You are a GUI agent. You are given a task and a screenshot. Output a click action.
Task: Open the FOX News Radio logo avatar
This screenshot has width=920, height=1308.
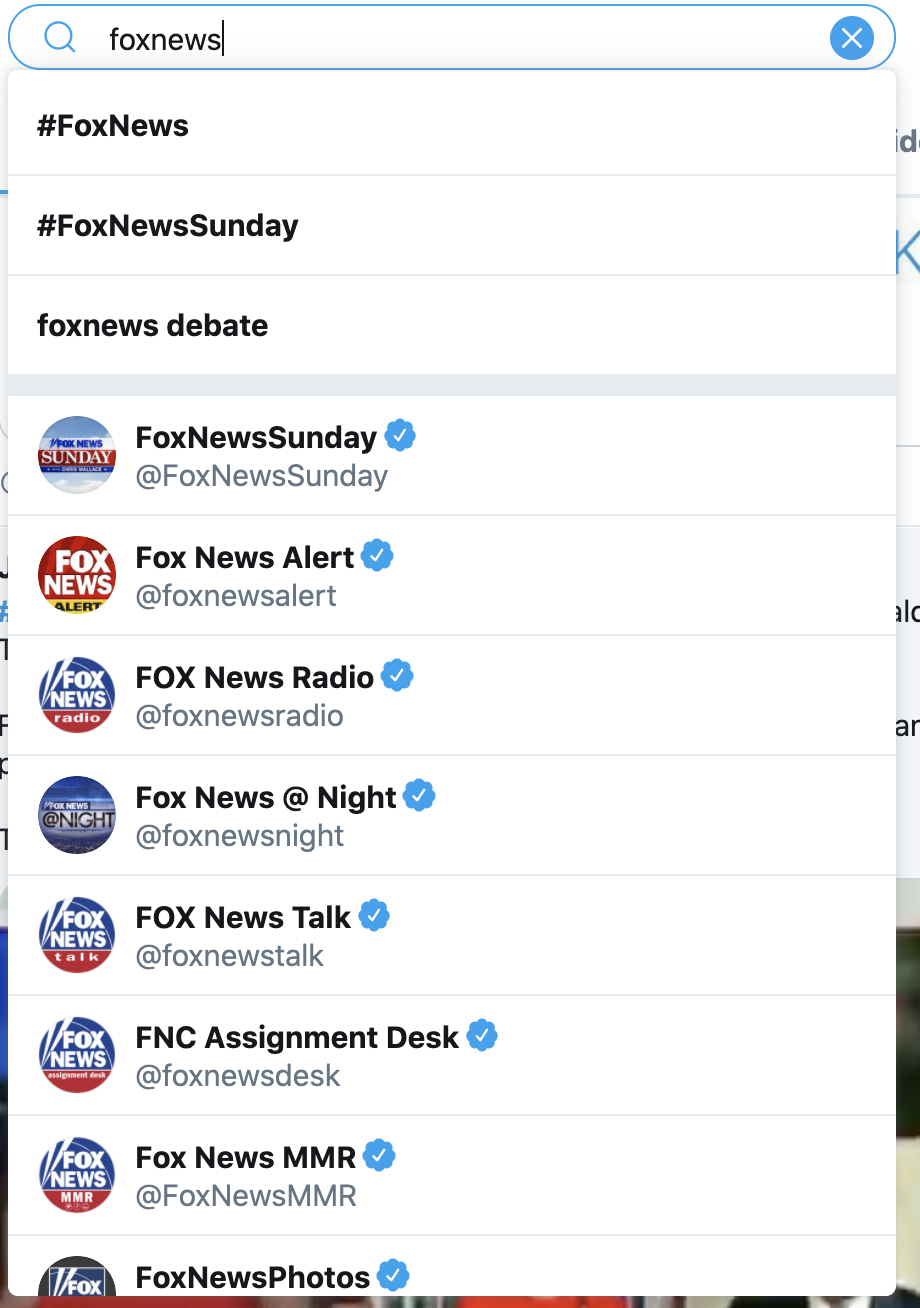77,695
